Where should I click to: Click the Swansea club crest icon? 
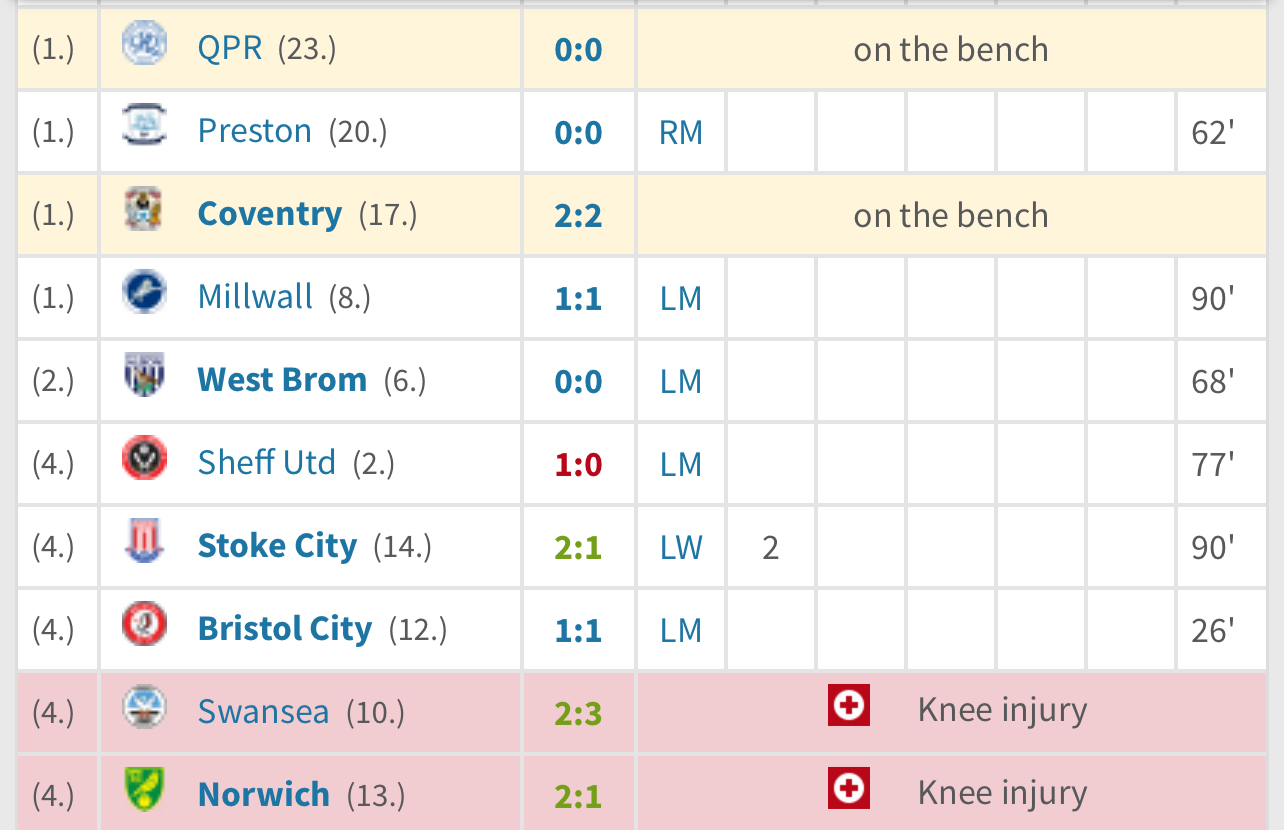(x=144, y=707)
